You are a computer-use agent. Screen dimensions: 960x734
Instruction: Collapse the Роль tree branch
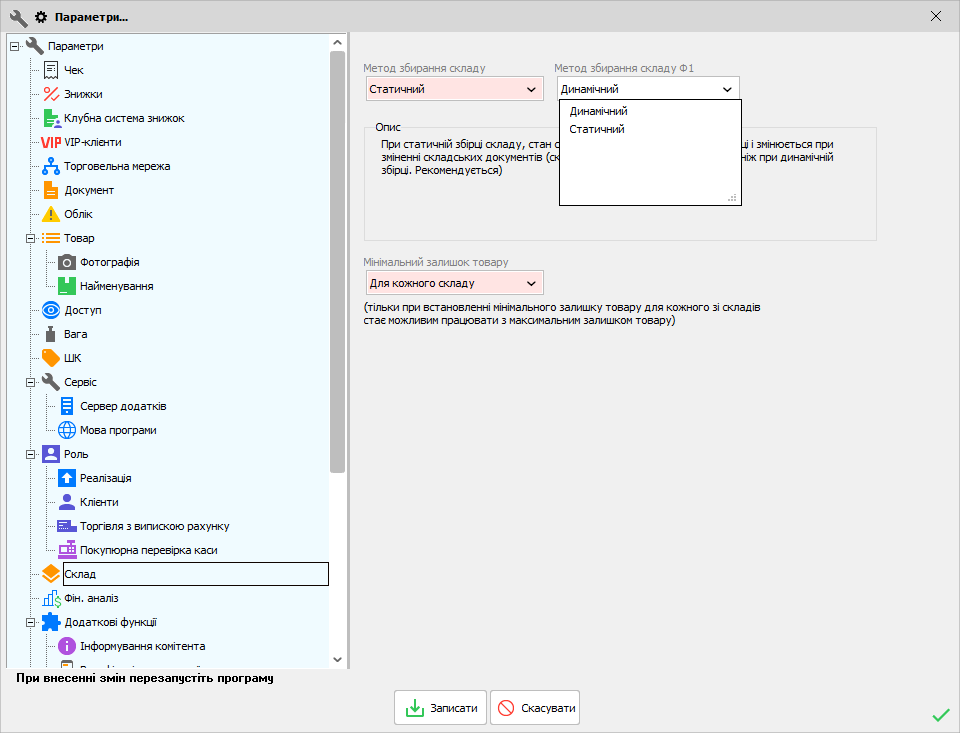pos(30,454)
